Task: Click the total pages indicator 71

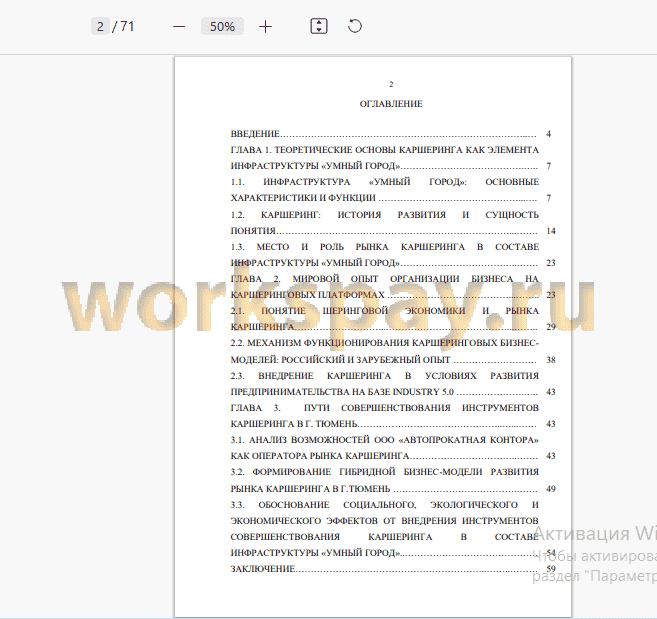Action: (127, 26)
